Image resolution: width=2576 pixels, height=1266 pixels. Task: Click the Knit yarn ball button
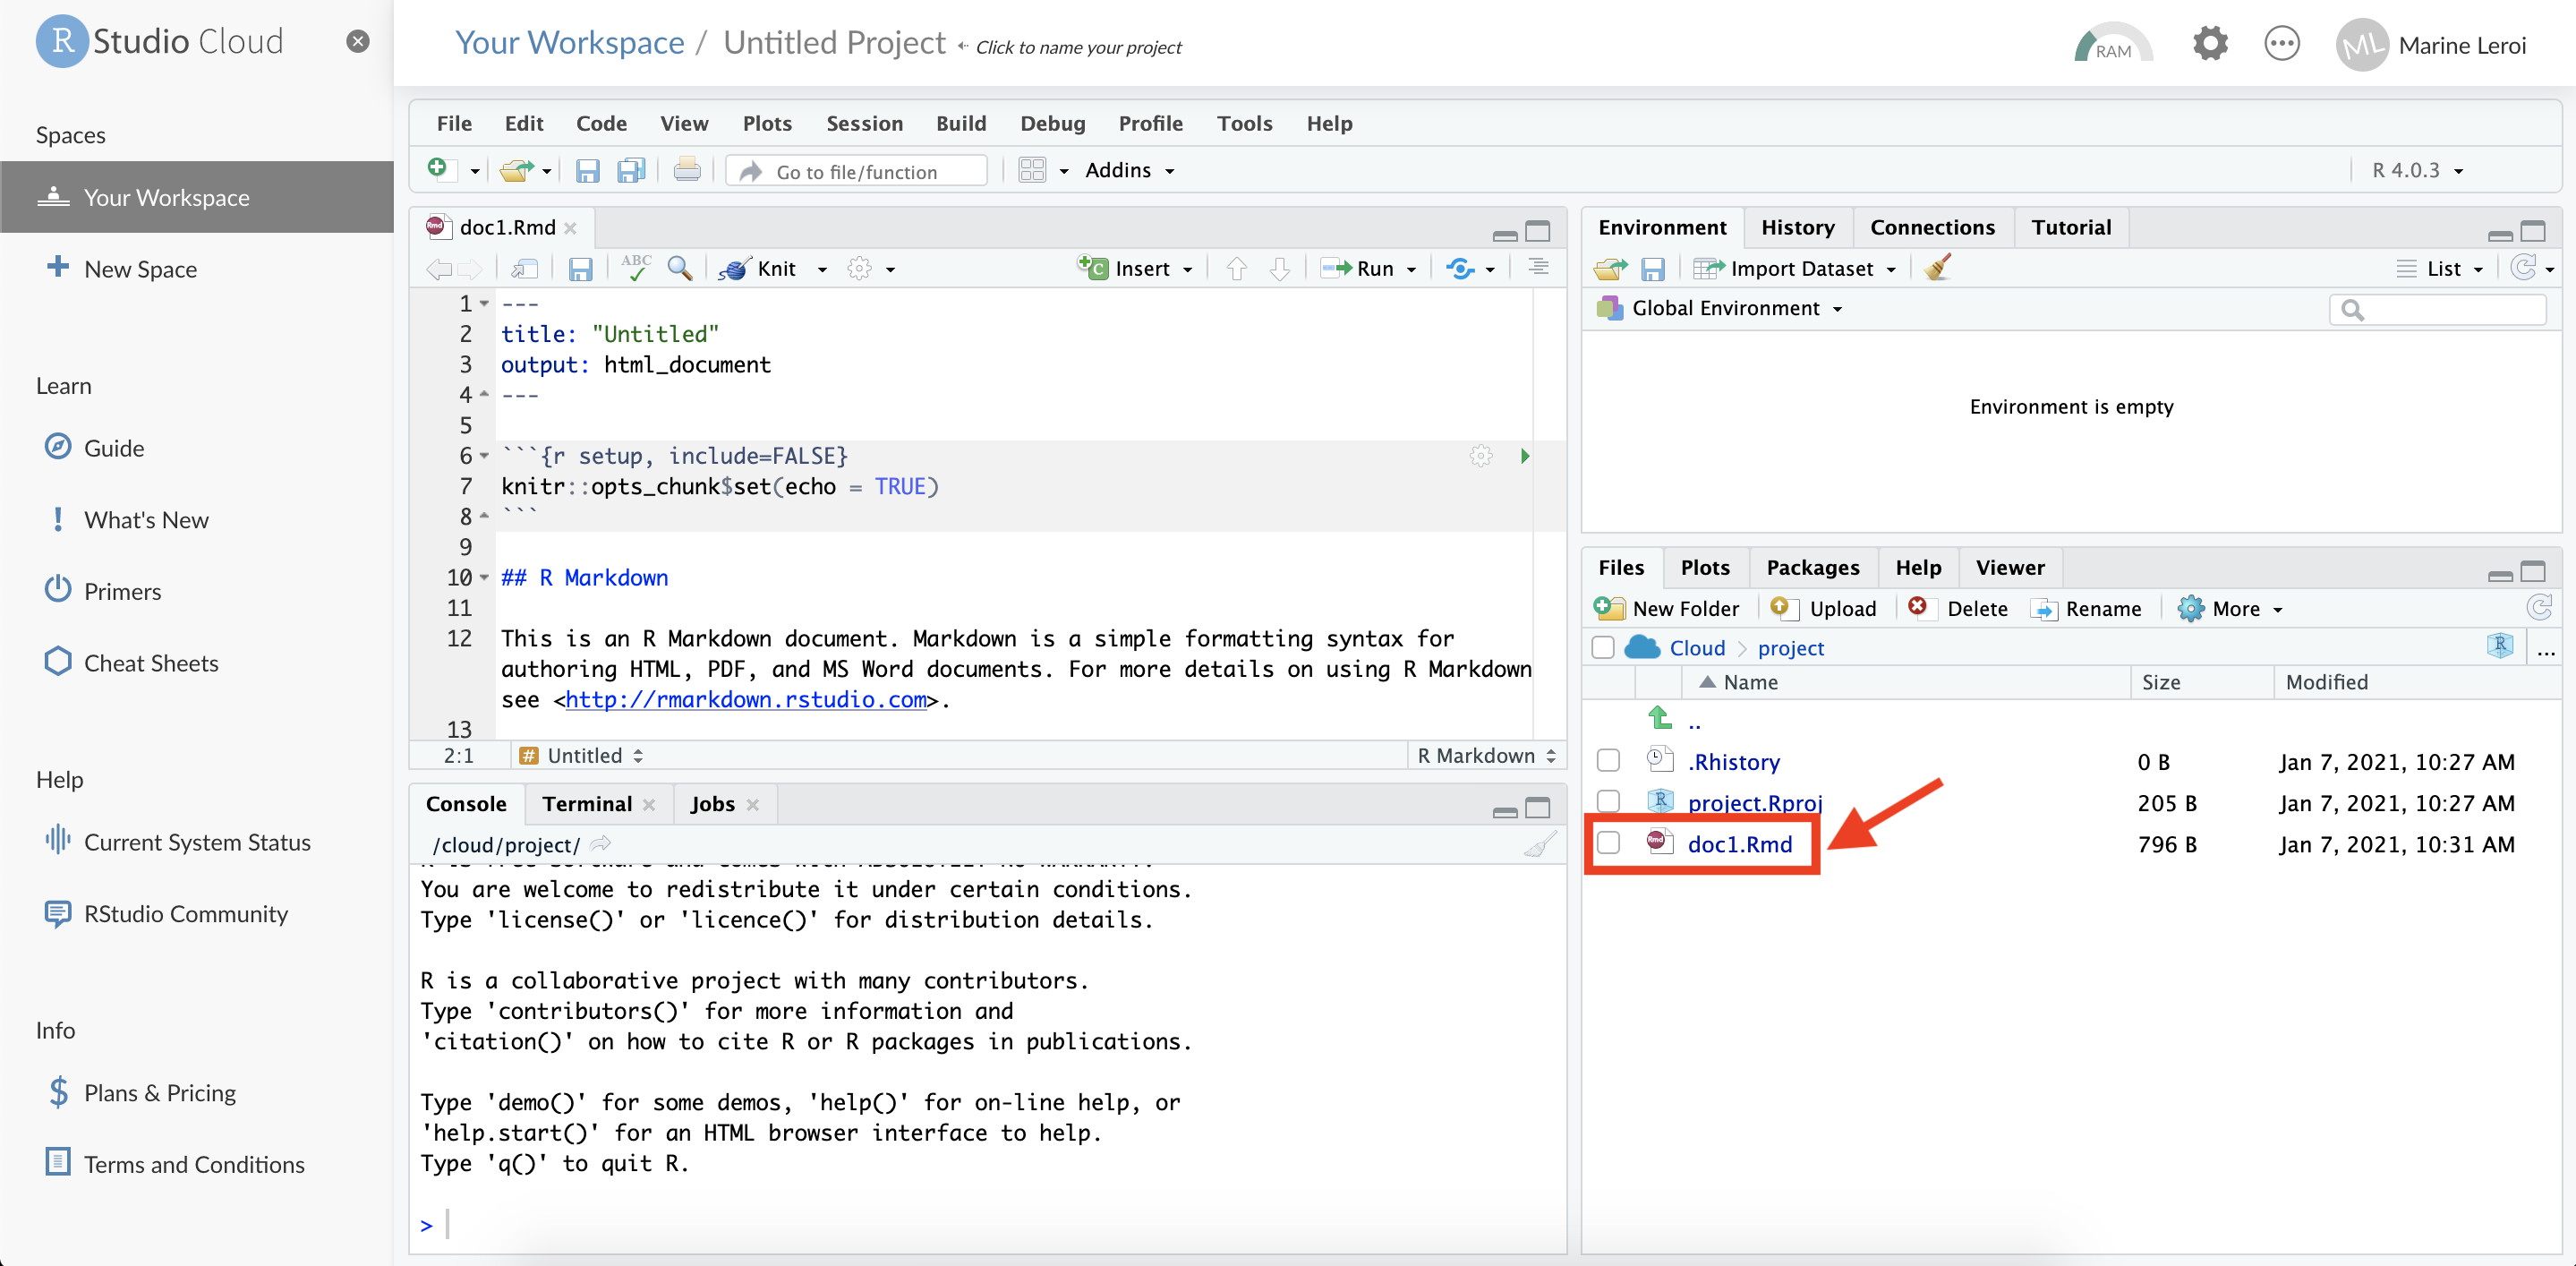(x=756, y=268)
